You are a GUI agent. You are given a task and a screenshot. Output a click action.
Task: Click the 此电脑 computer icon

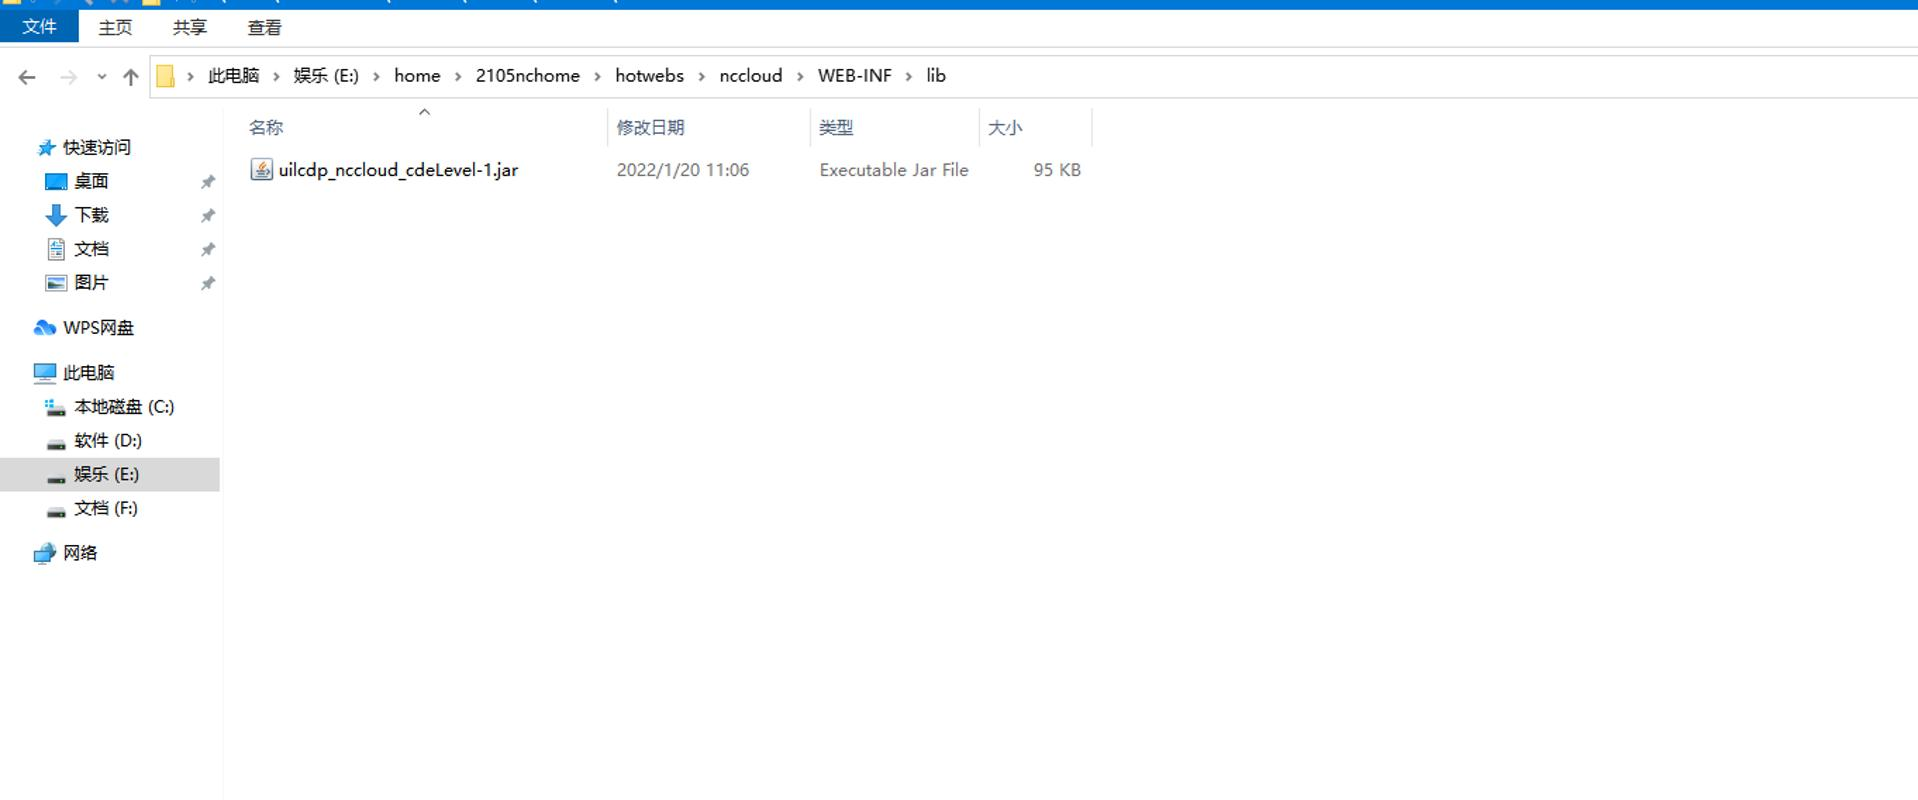[x=45, y=373]
